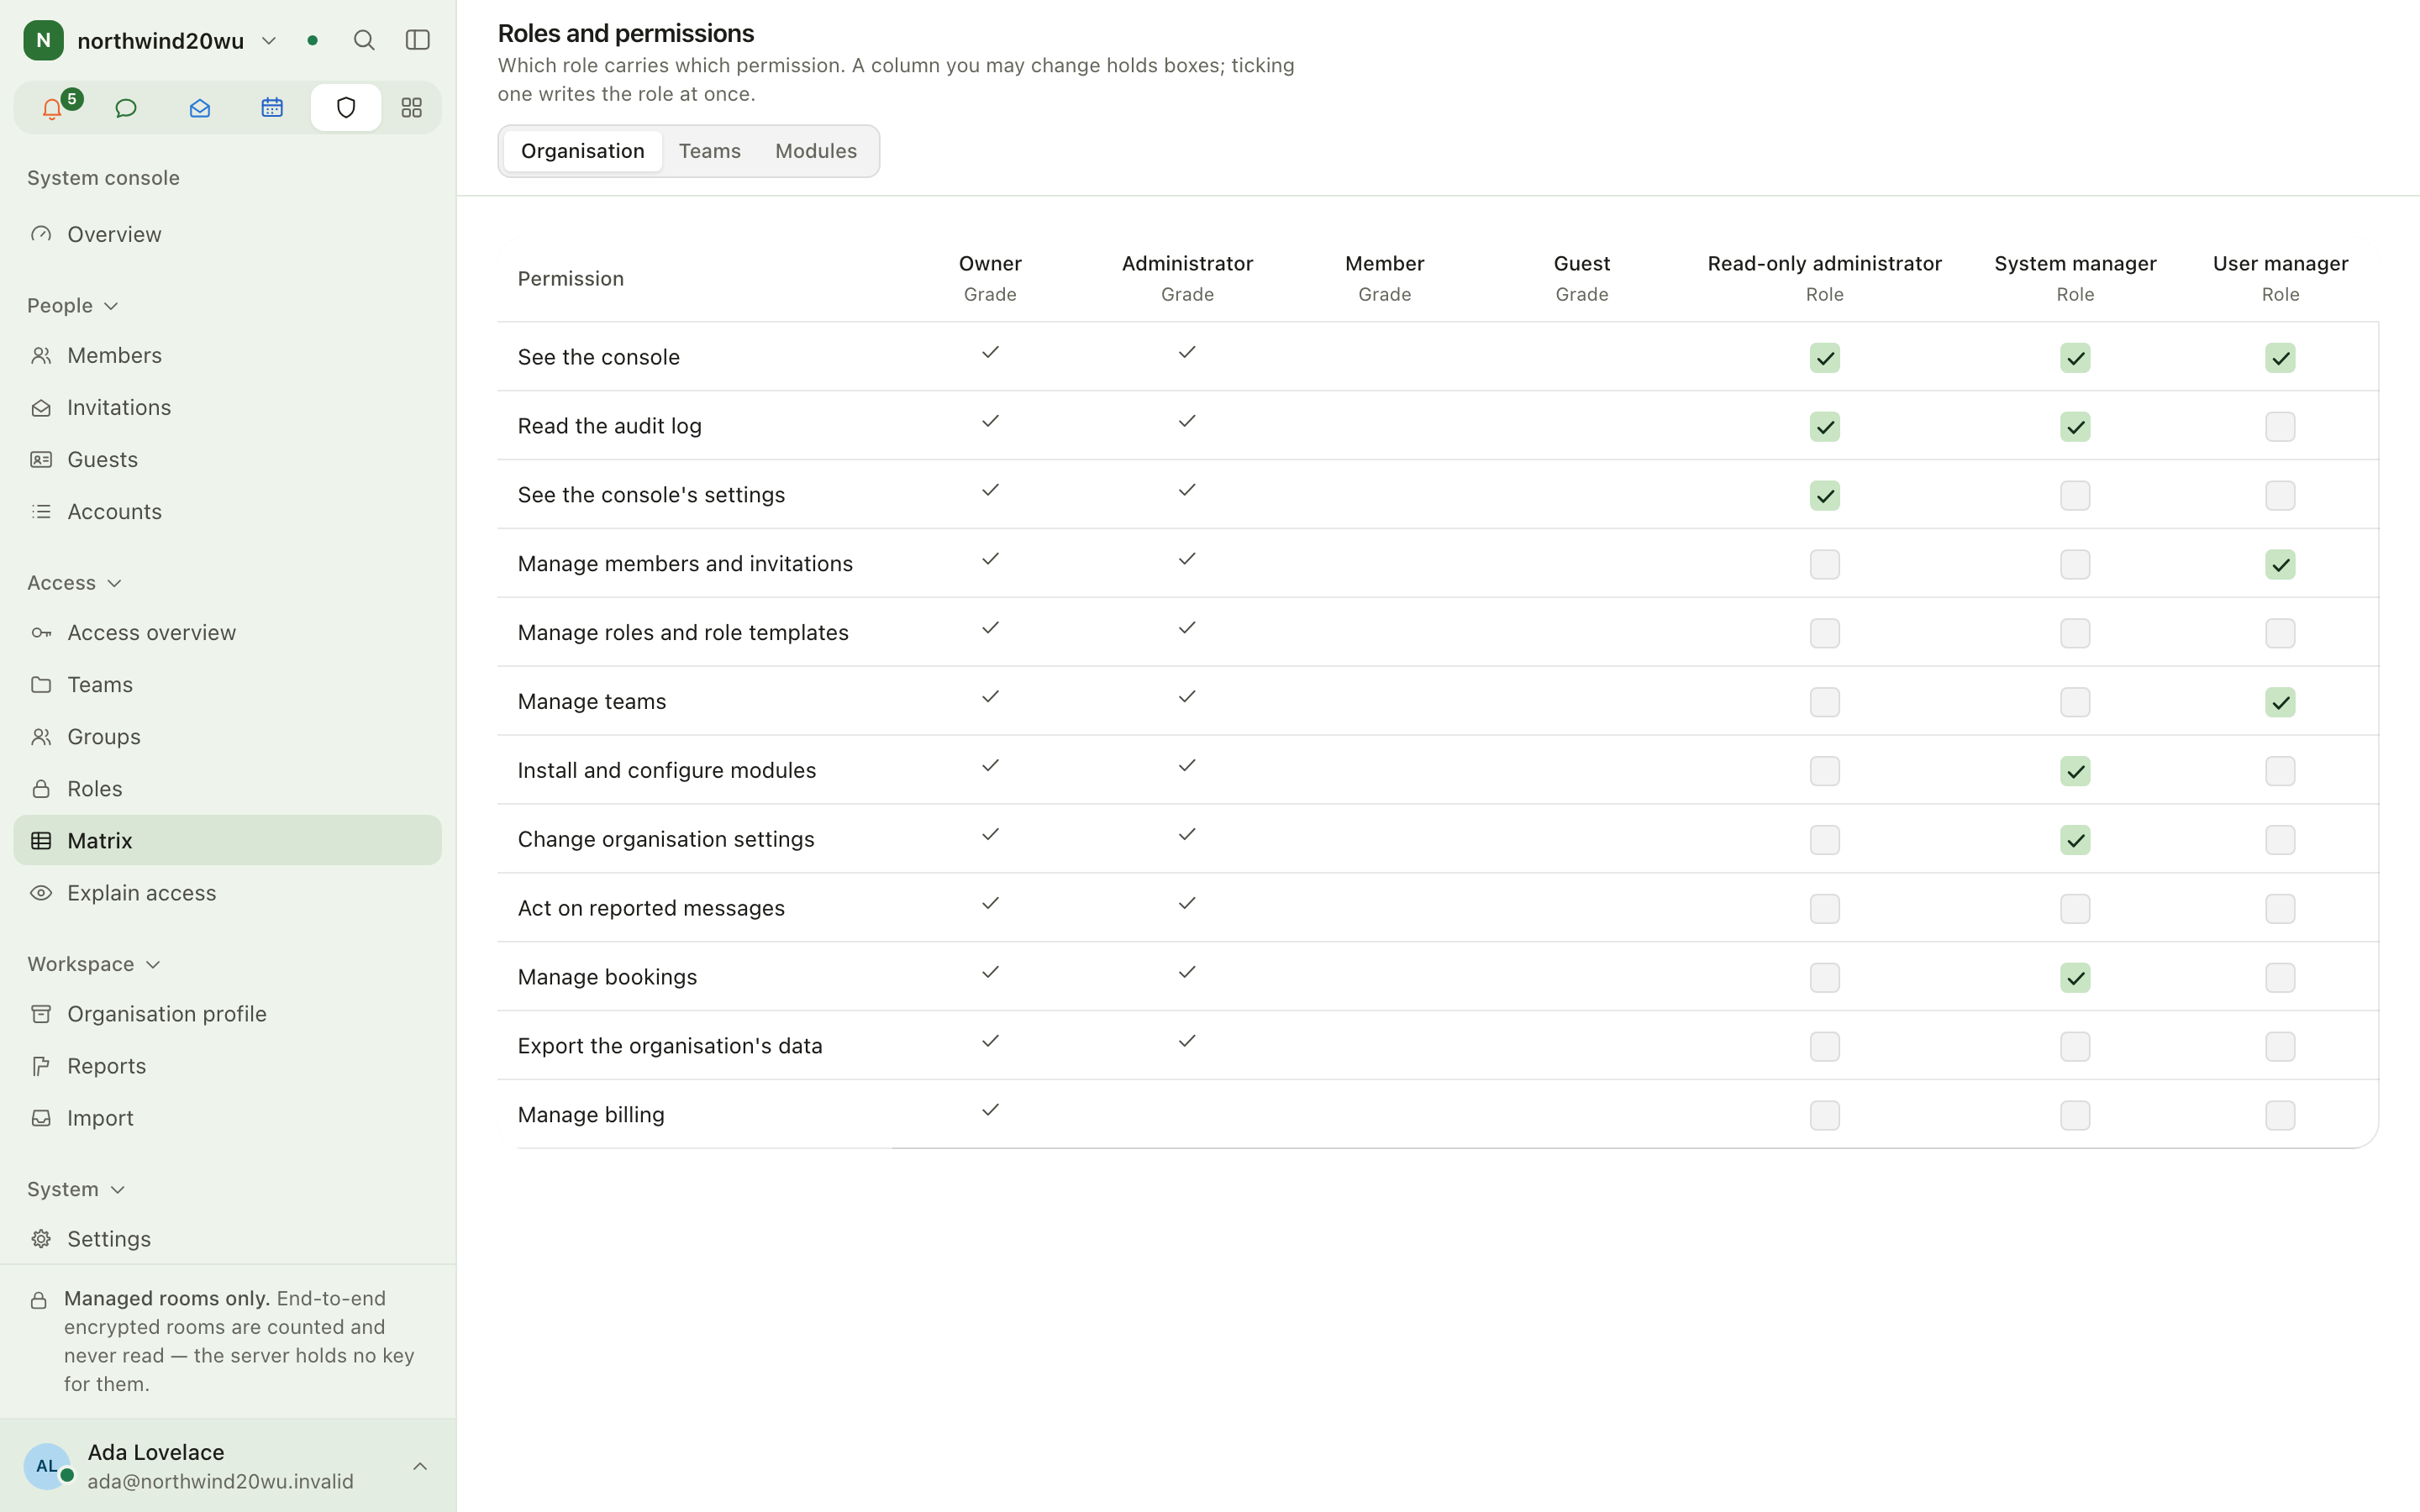Open Settings in the sidebar
Image resolution: width=2420 pixels, height=1512 pixels.
tap(227, 1238)
